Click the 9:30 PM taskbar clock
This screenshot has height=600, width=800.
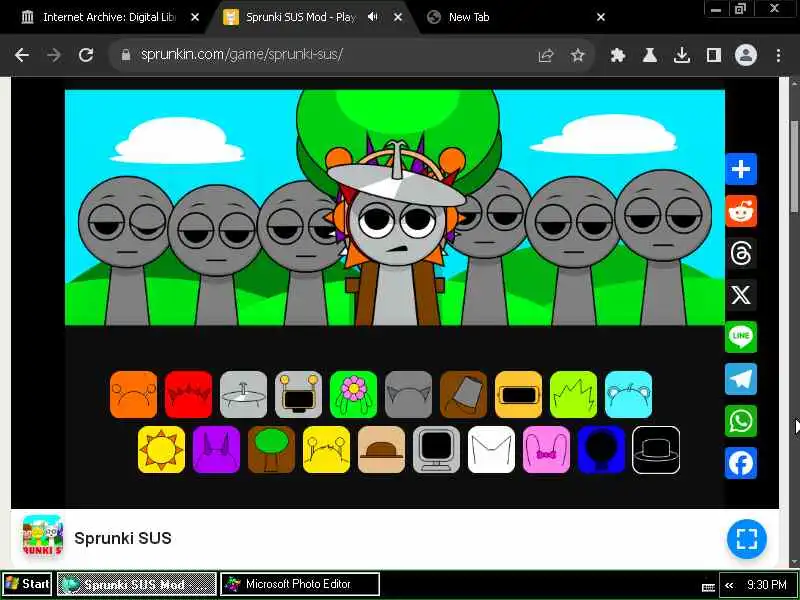click(767, 585)
